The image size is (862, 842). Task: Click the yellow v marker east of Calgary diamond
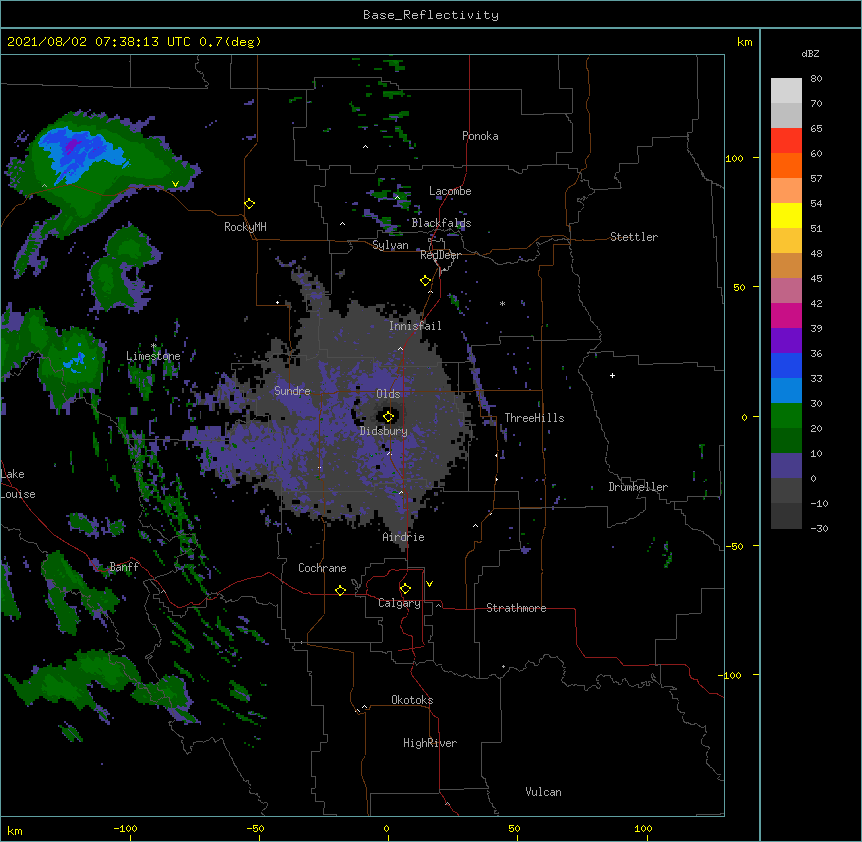pyautogui.click(x=429, y=584)
